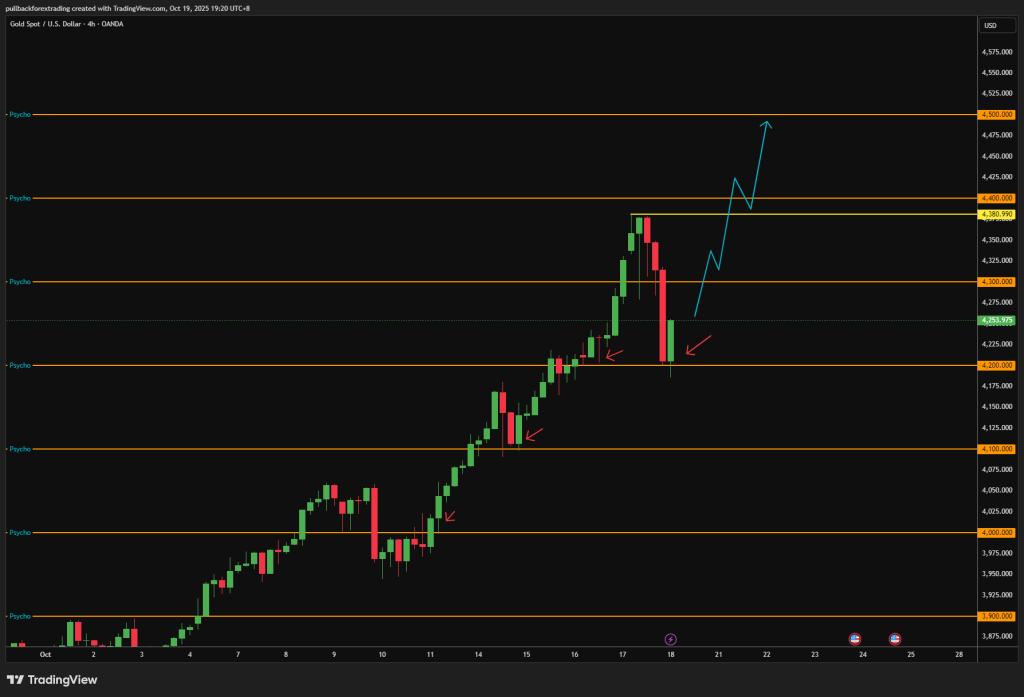Screen dimensions: 1024x697
Task: Select the yellow 4,380.990 price label
Action: point(998,214)
